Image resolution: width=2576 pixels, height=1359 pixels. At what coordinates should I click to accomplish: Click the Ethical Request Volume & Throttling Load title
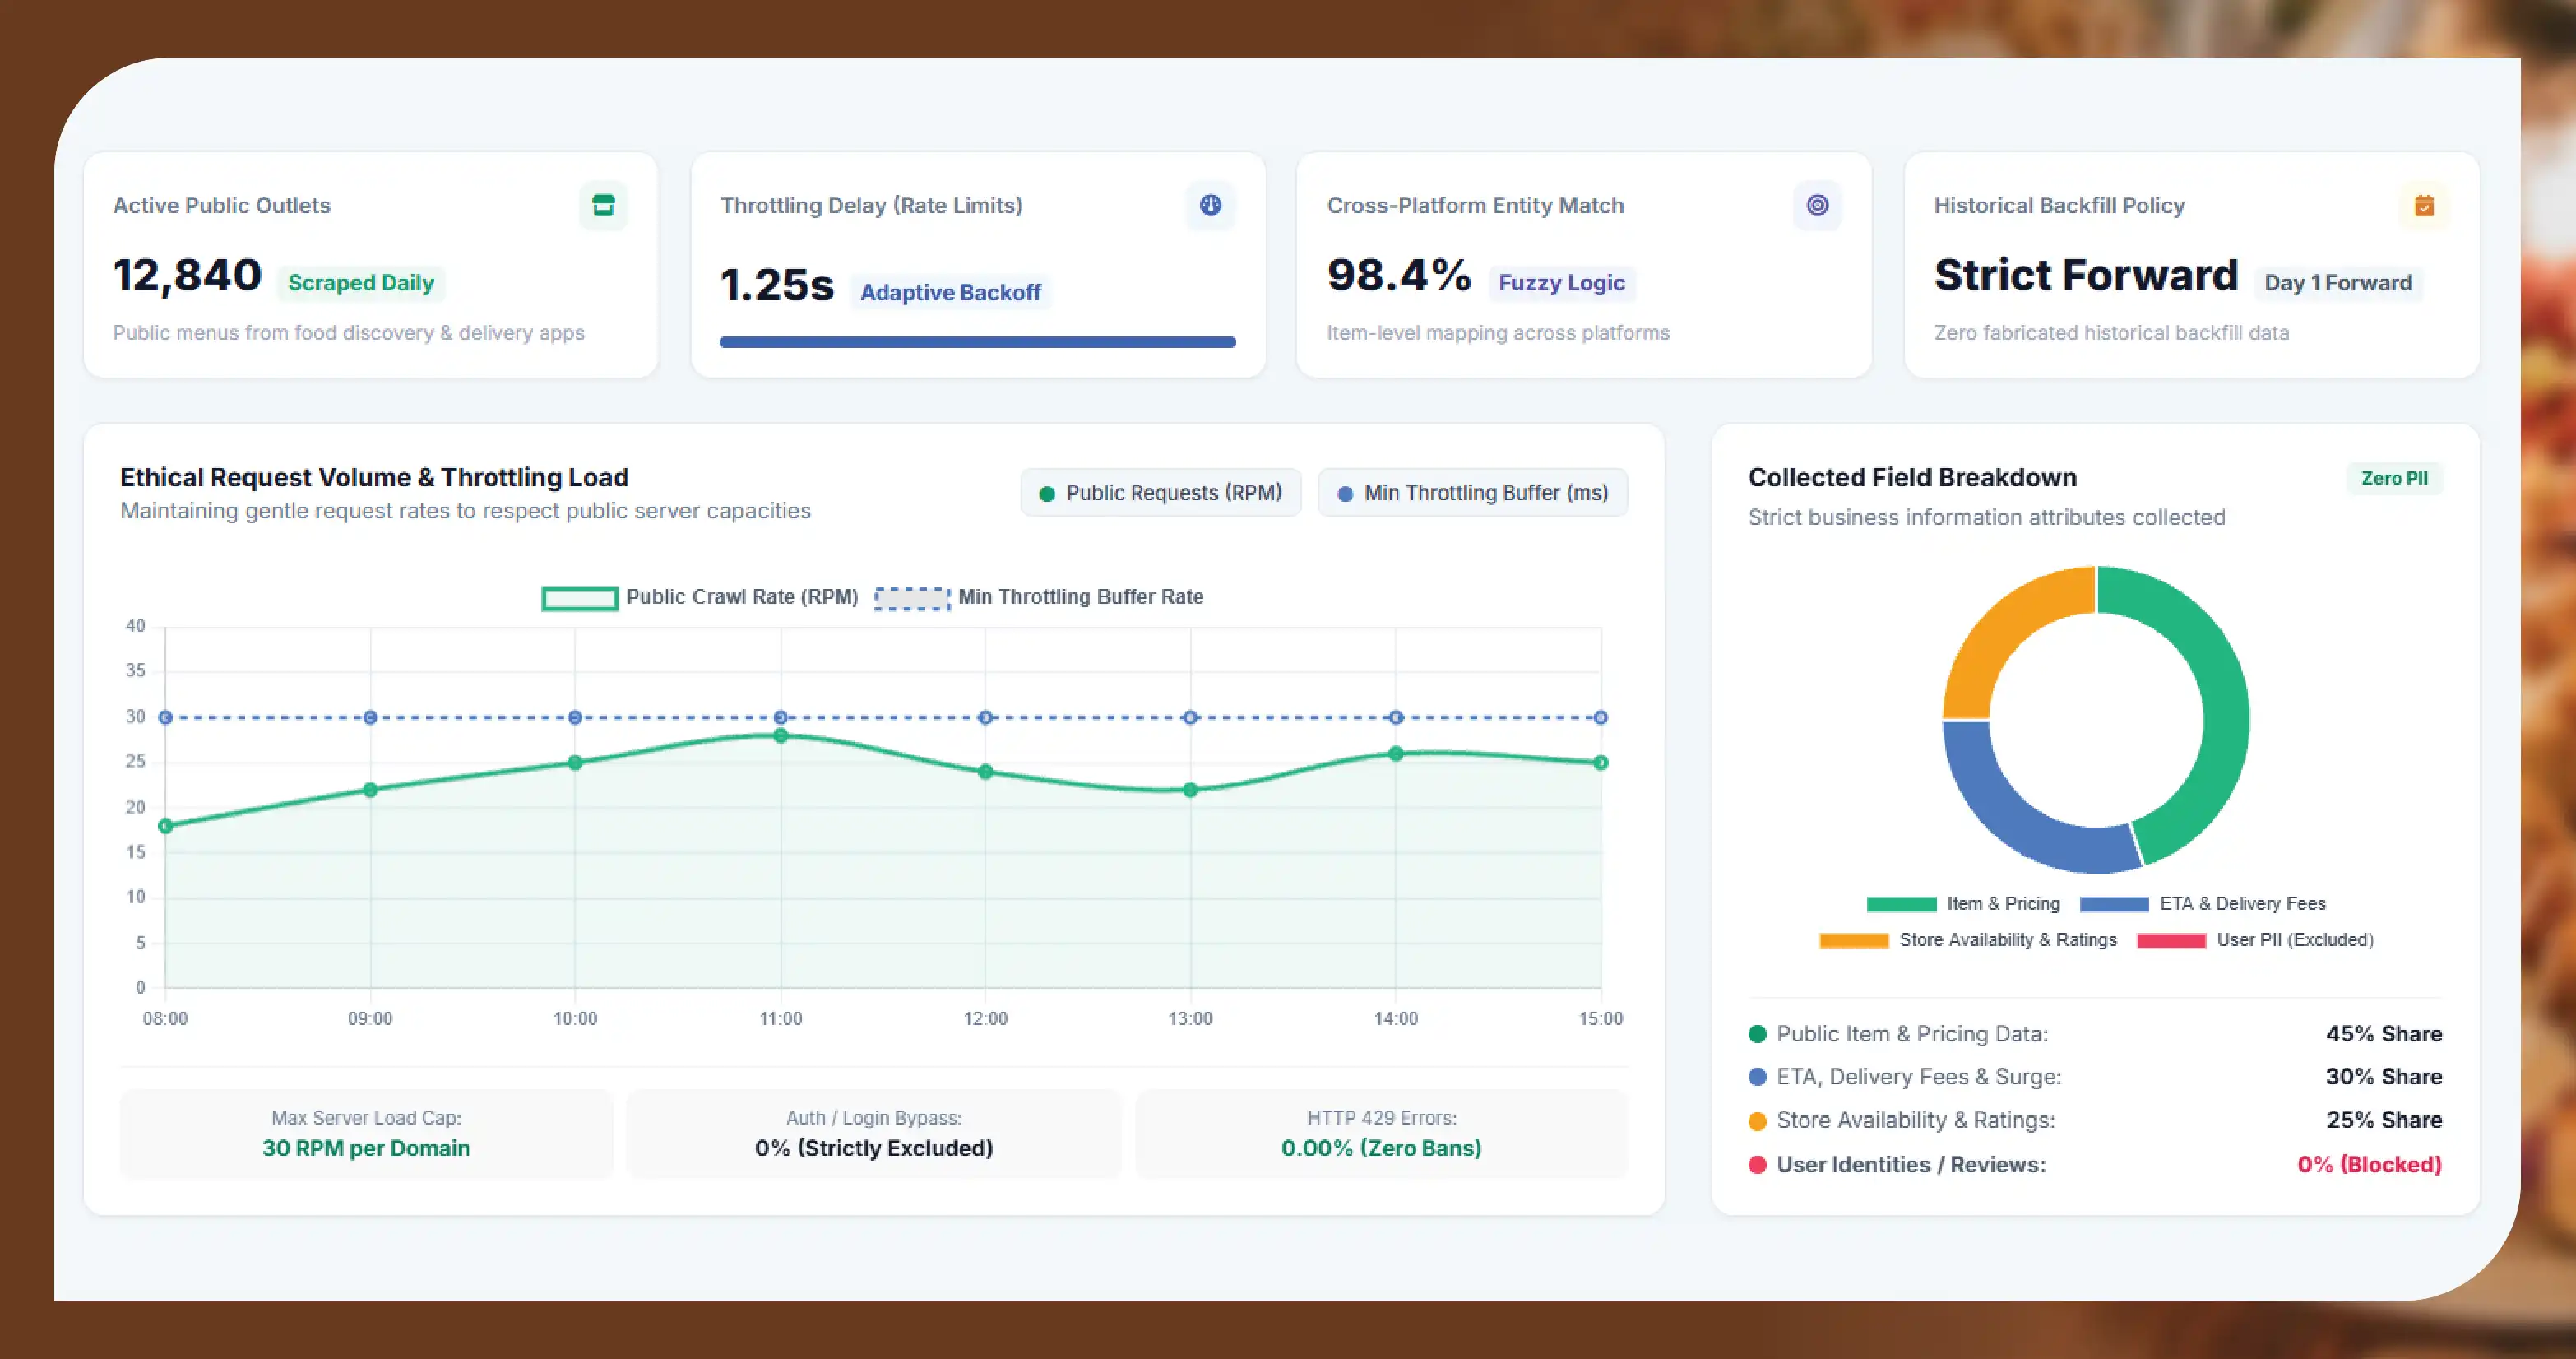[374, 478]
